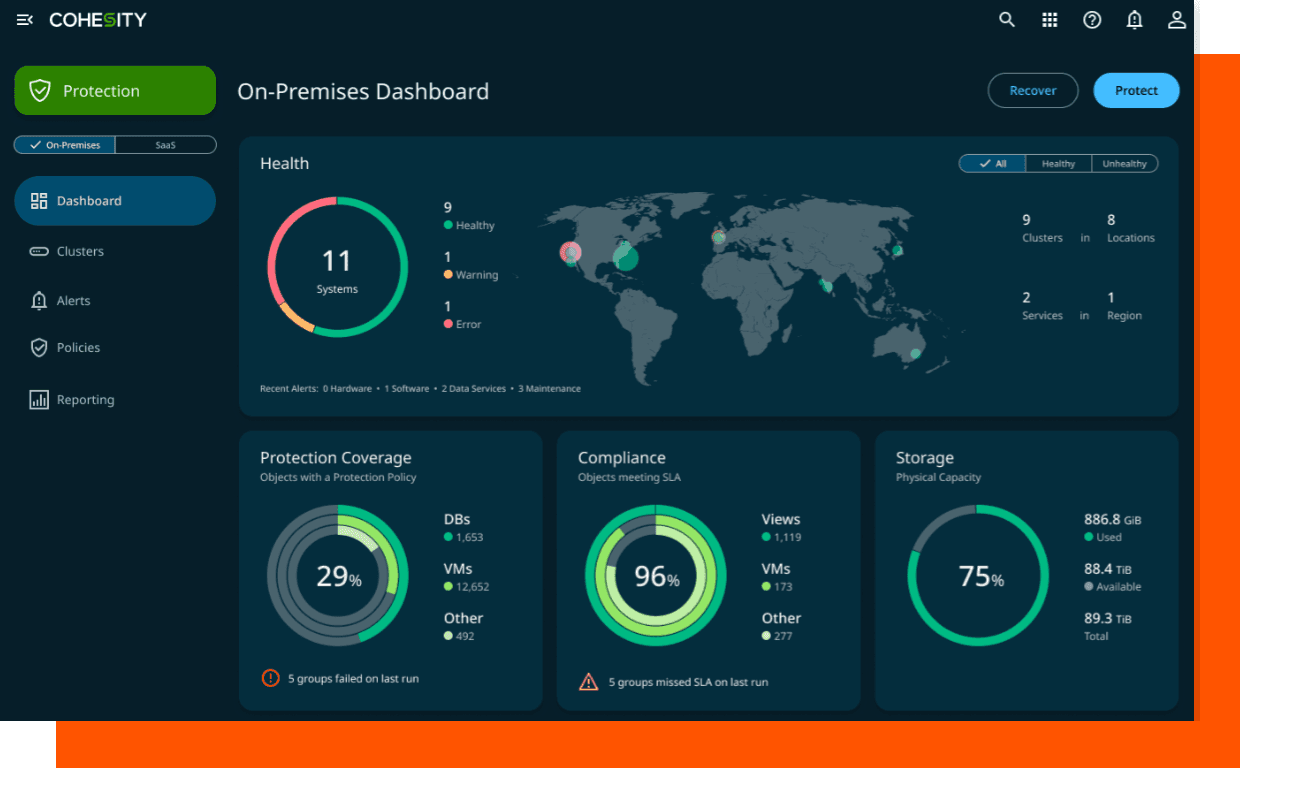Open the user profile icon

[1177, 20]
